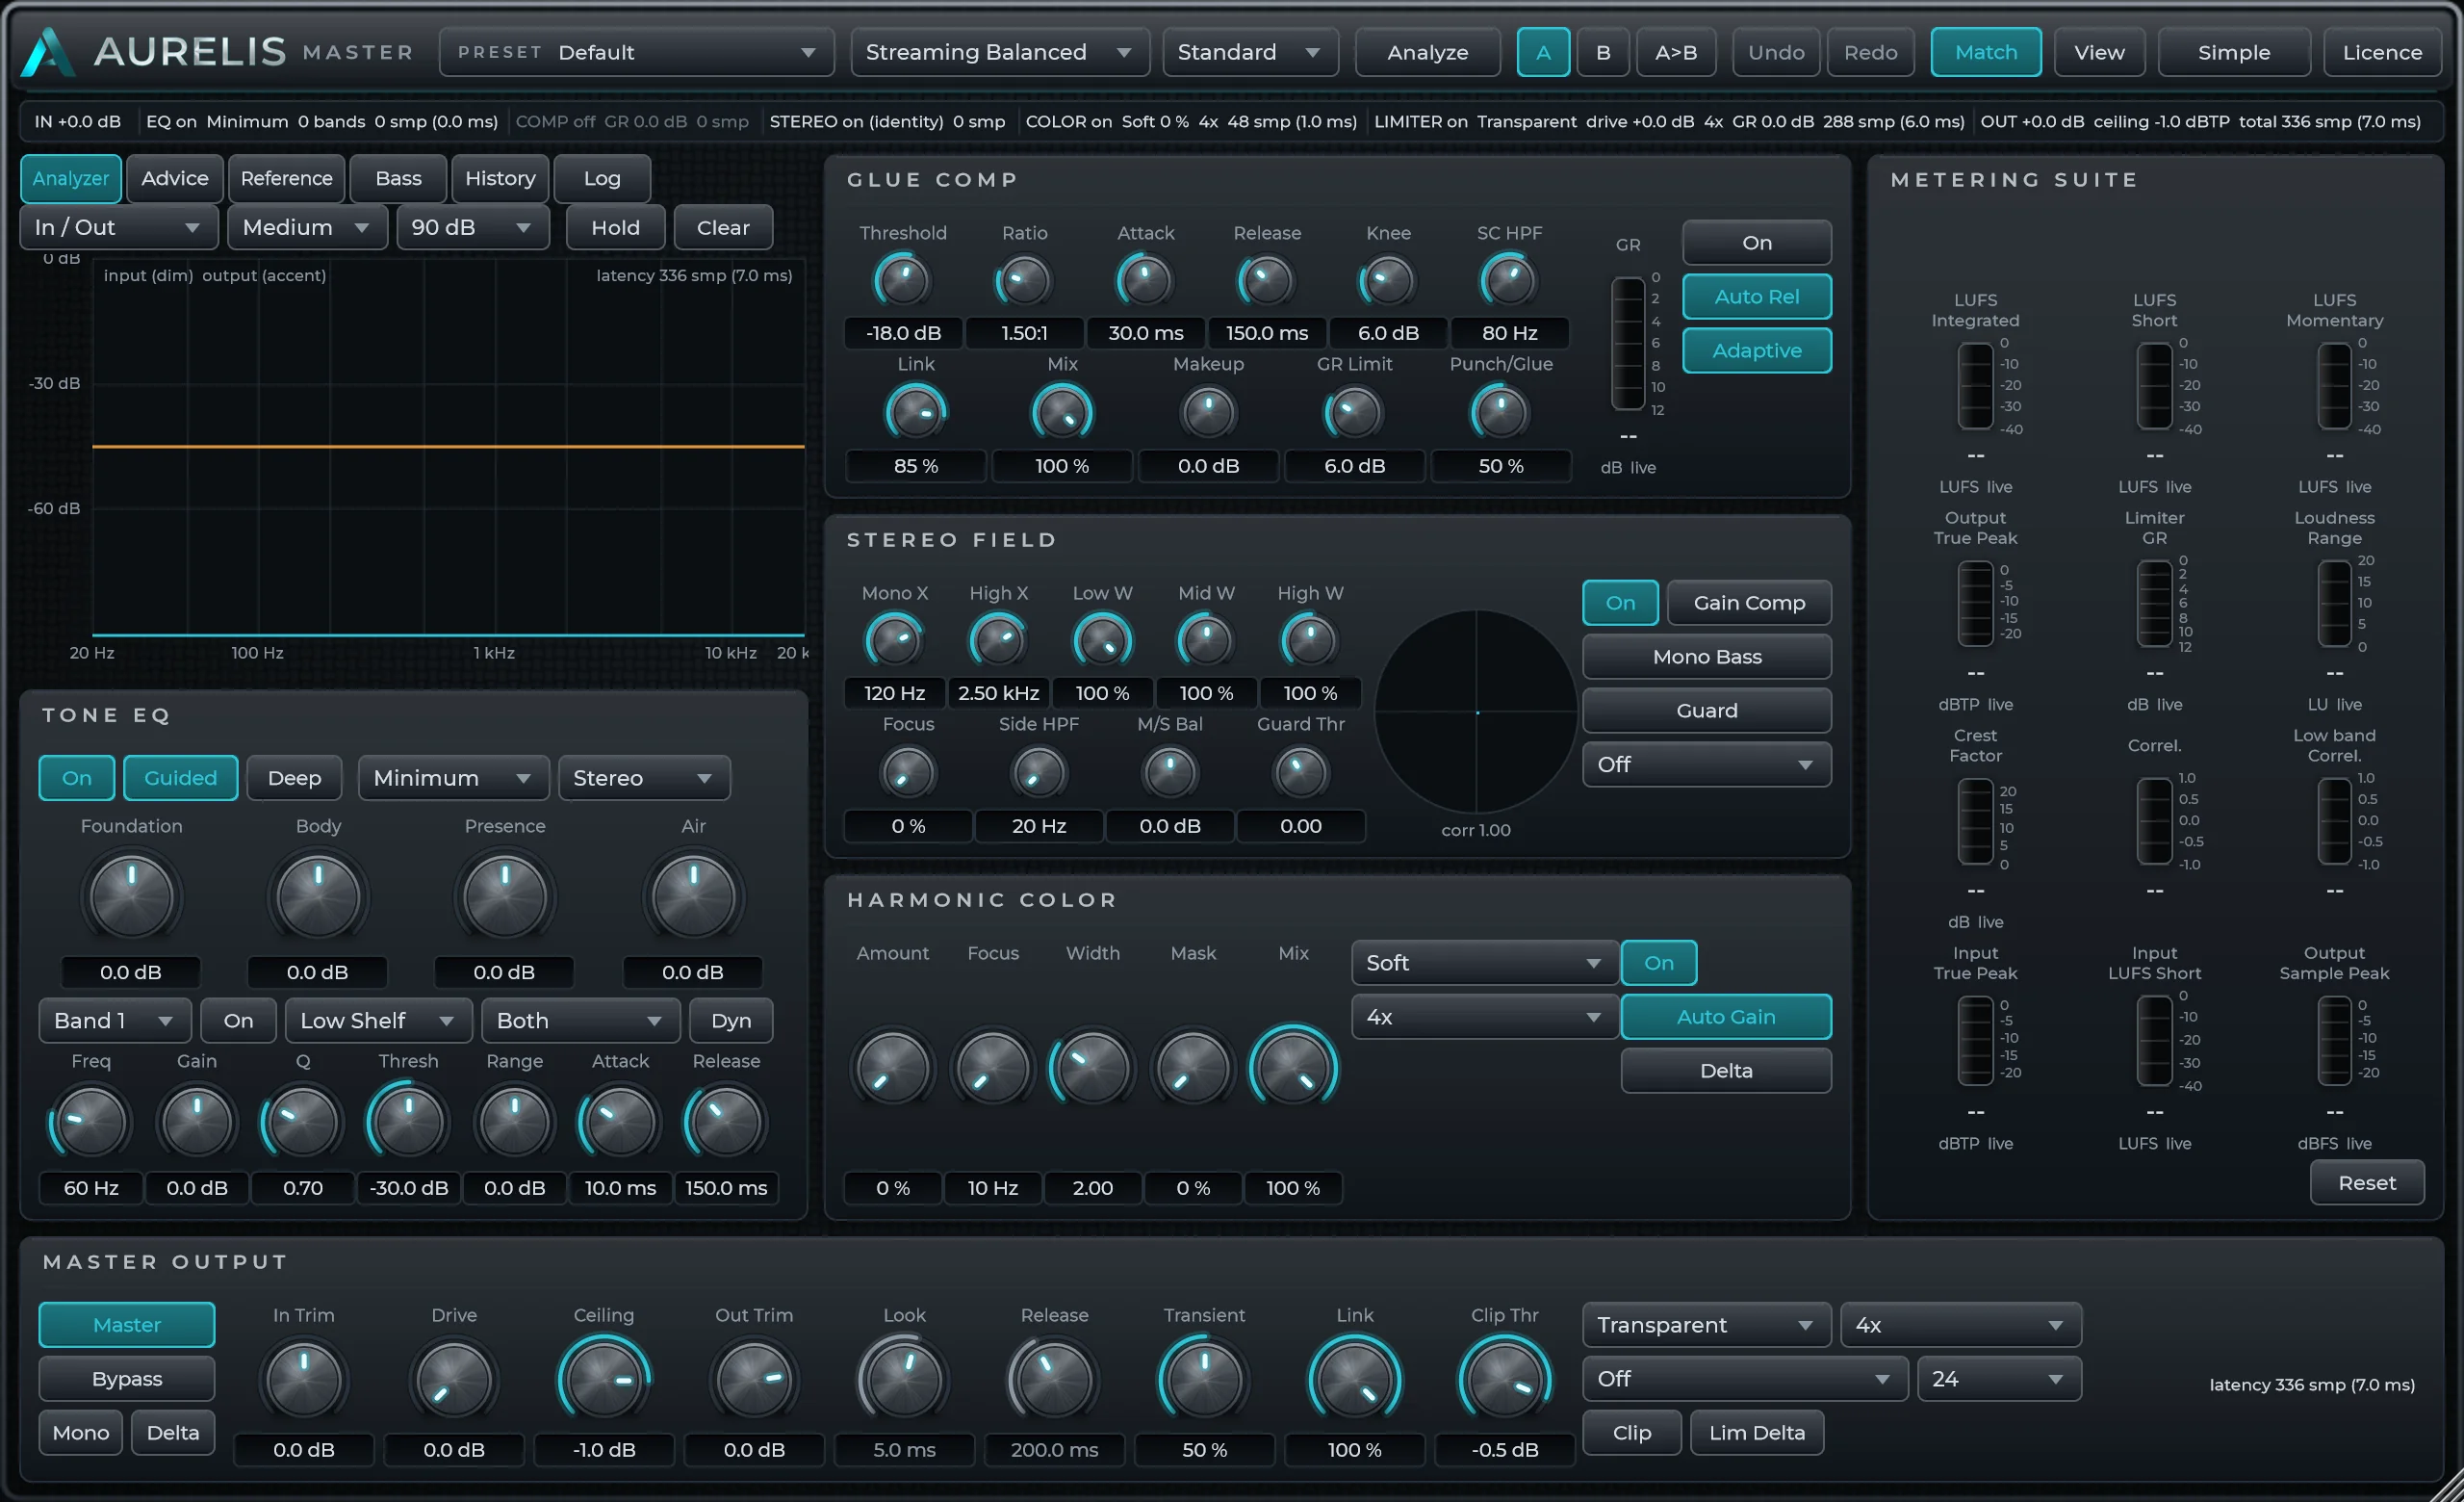Open the Low Shelf filter type dropdown

[x=378, y=1020]
